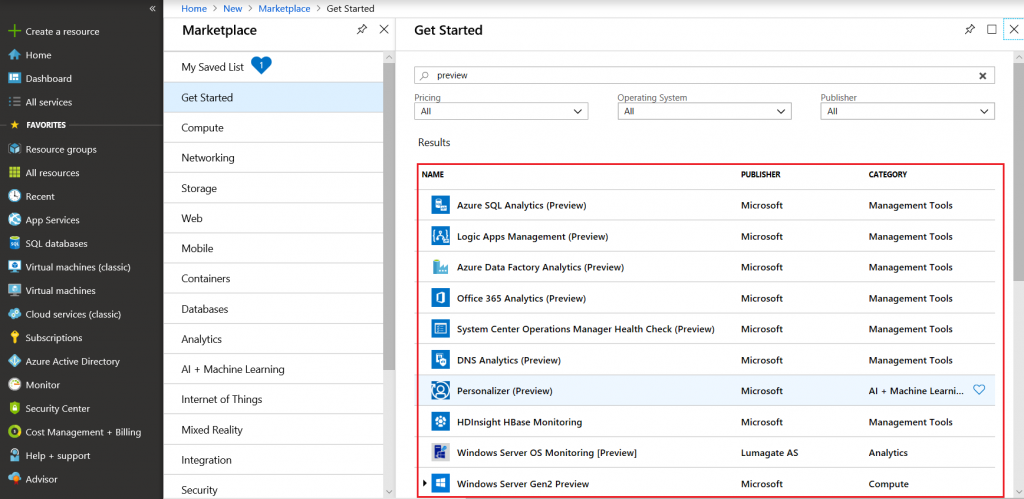Open the Operating System dropdown
The image size is (1024, 499).
[704, 111]
